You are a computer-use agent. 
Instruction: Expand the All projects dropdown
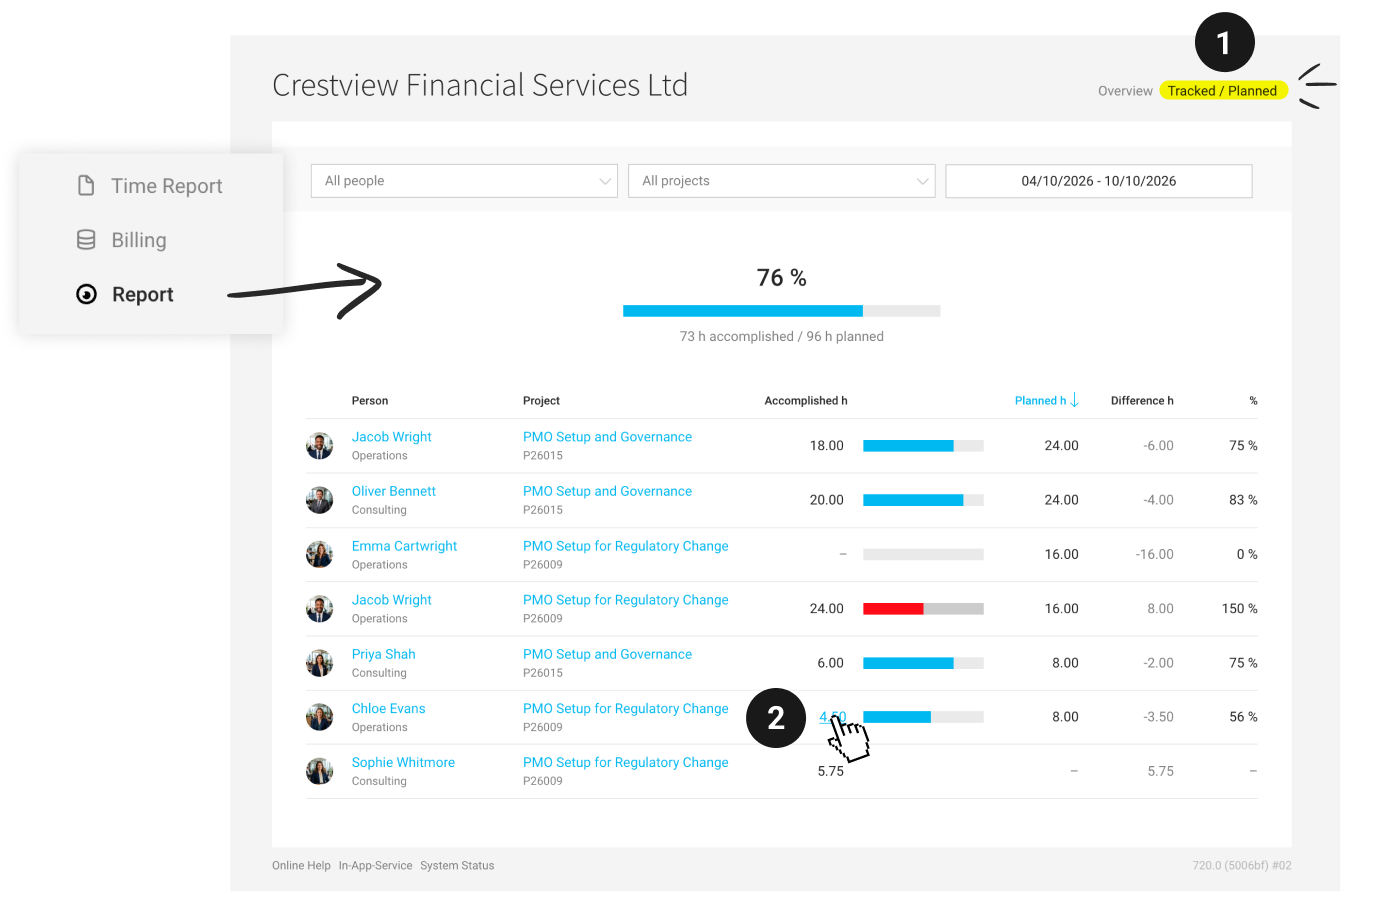click(x=782, y=181)
